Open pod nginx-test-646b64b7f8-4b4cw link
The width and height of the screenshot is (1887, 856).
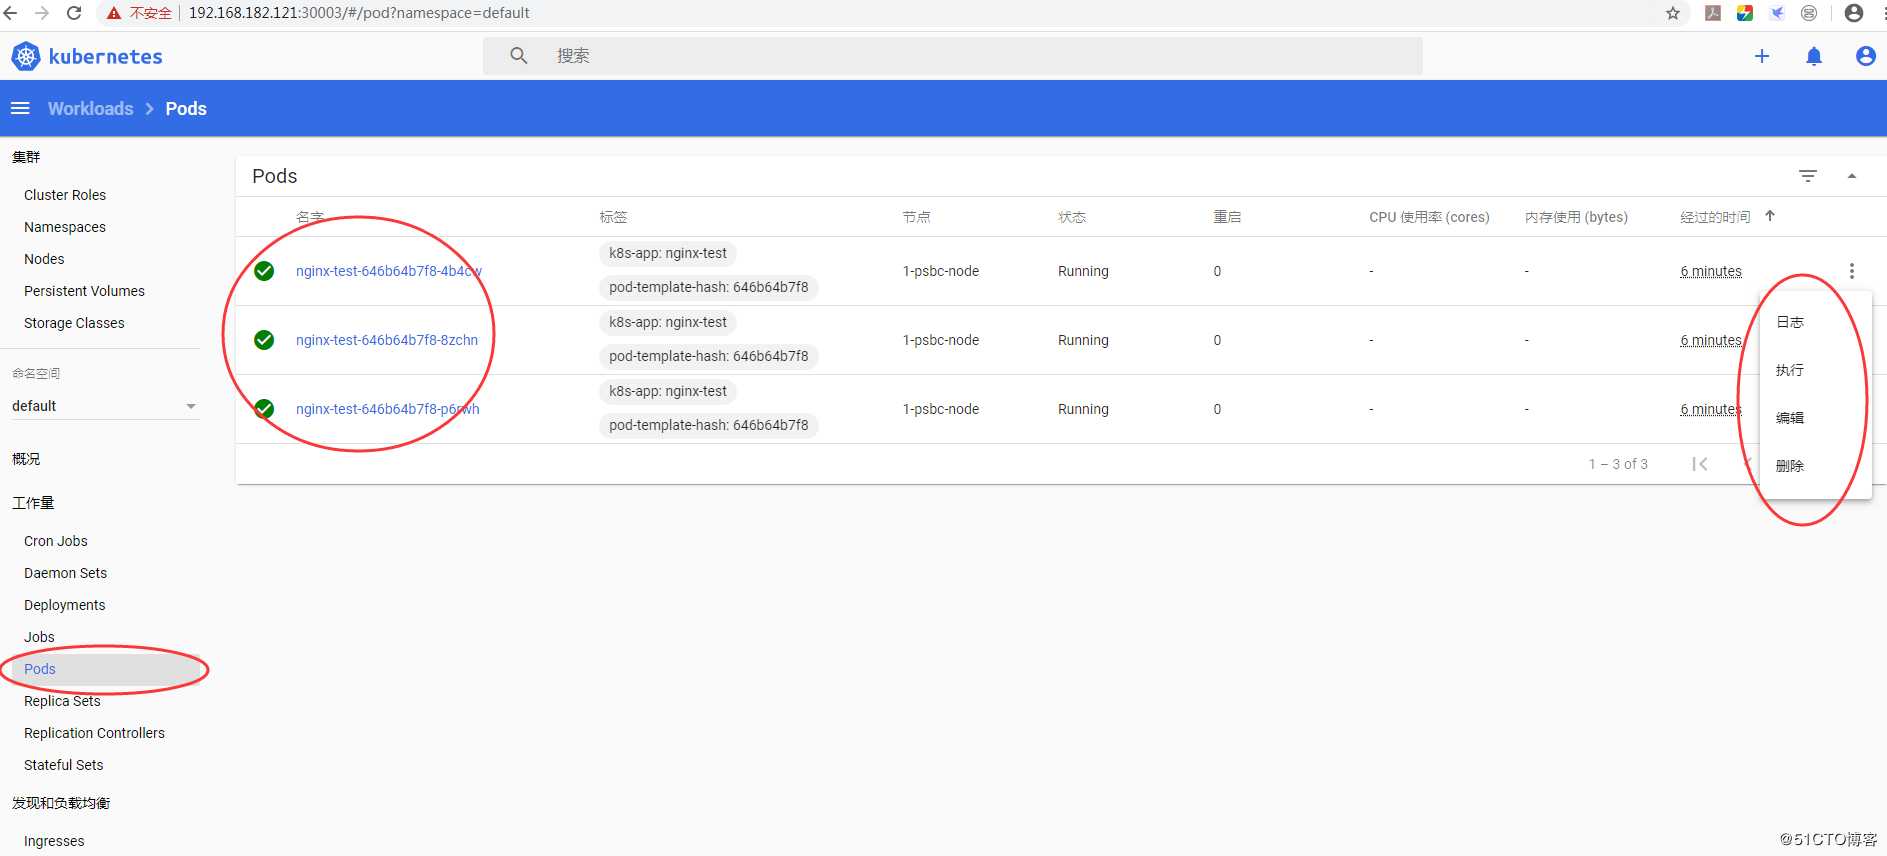[x=388, y=271]
